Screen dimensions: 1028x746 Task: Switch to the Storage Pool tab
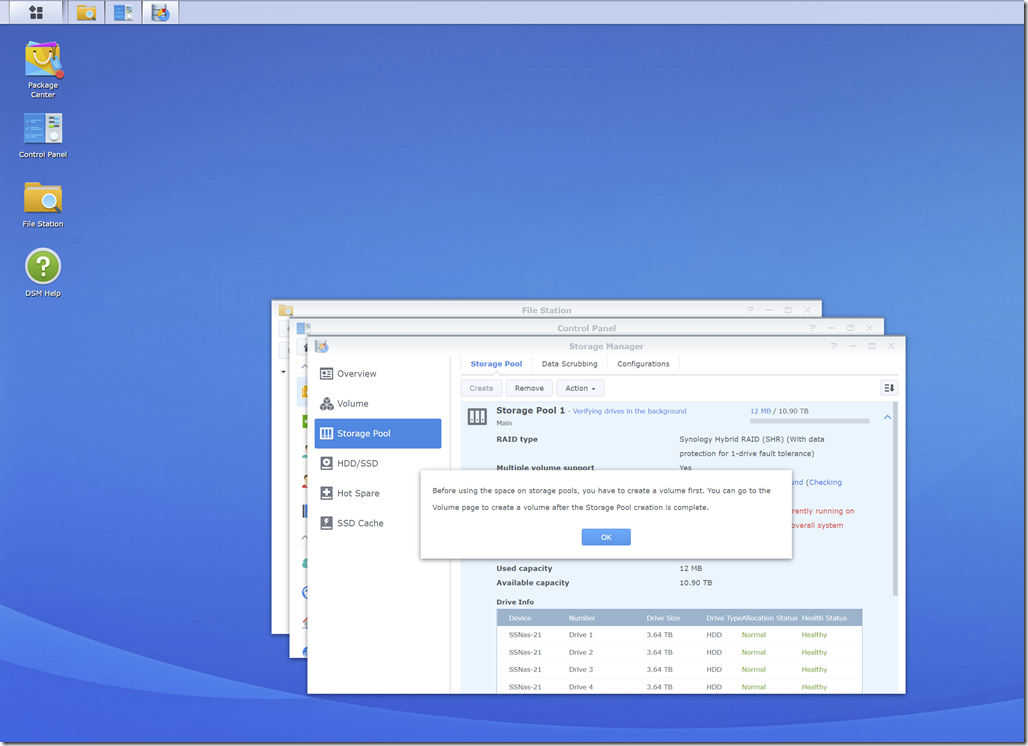coord(496,364)
